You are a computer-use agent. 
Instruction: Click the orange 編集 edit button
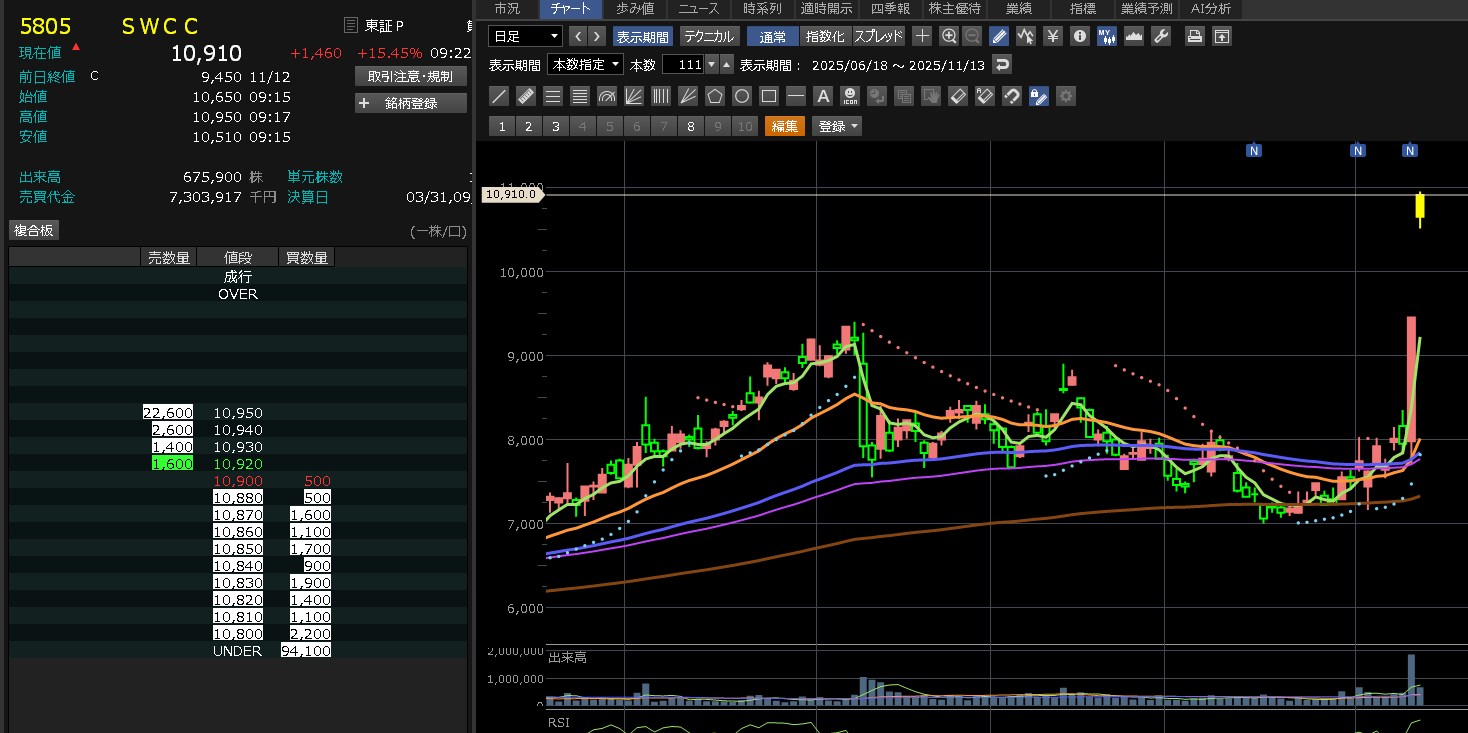[785, 126]
